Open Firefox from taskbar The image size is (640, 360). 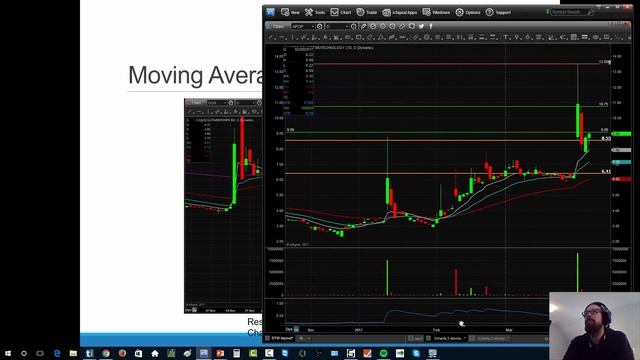point(122,353)
